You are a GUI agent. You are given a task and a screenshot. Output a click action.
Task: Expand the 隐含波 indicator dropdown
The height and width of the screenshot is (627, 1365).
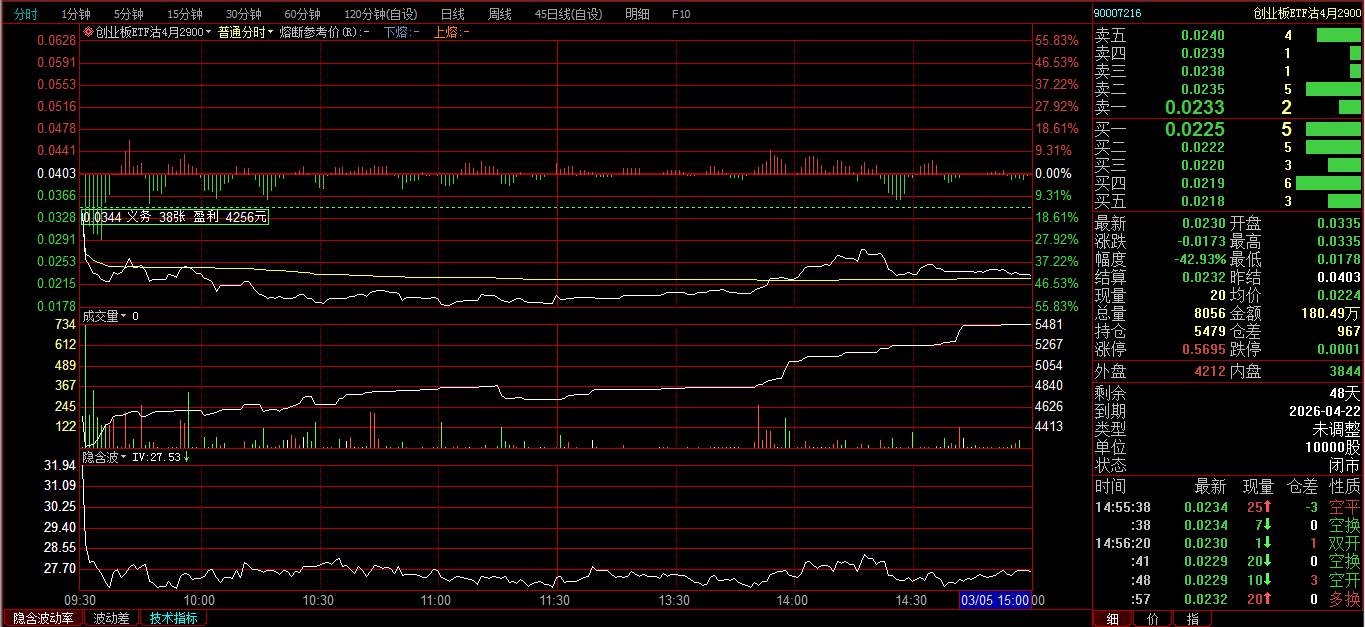point(105,456)
